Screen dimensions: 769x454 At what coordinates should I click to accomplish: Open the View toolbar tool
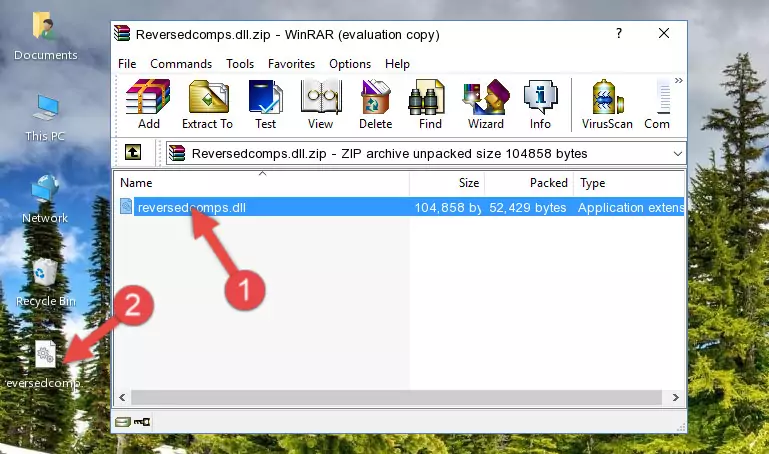pos(321,104)
